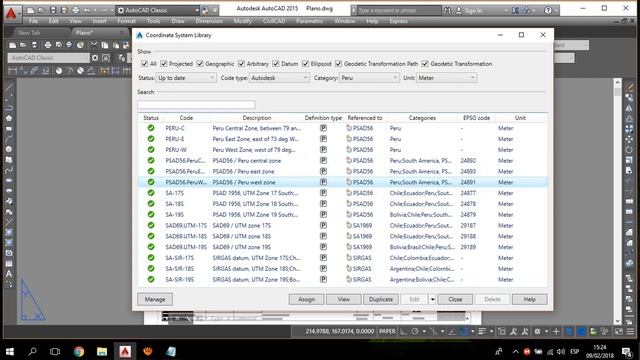
Task: Open the Express menu
Action: point(398,21)
